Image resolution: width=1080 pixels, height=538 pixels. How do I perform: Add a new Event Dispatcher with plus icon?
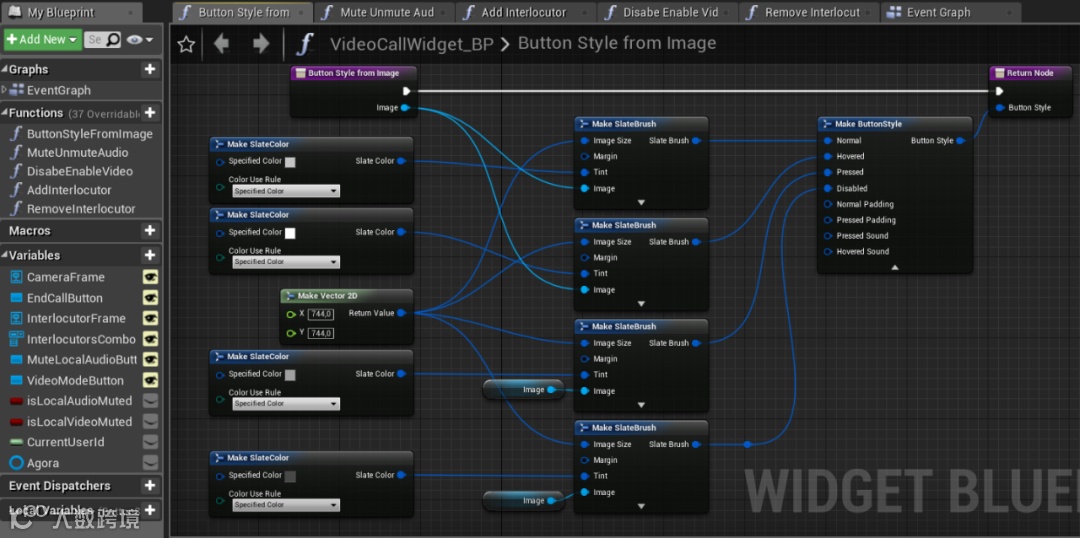click(x=149, y=486)
